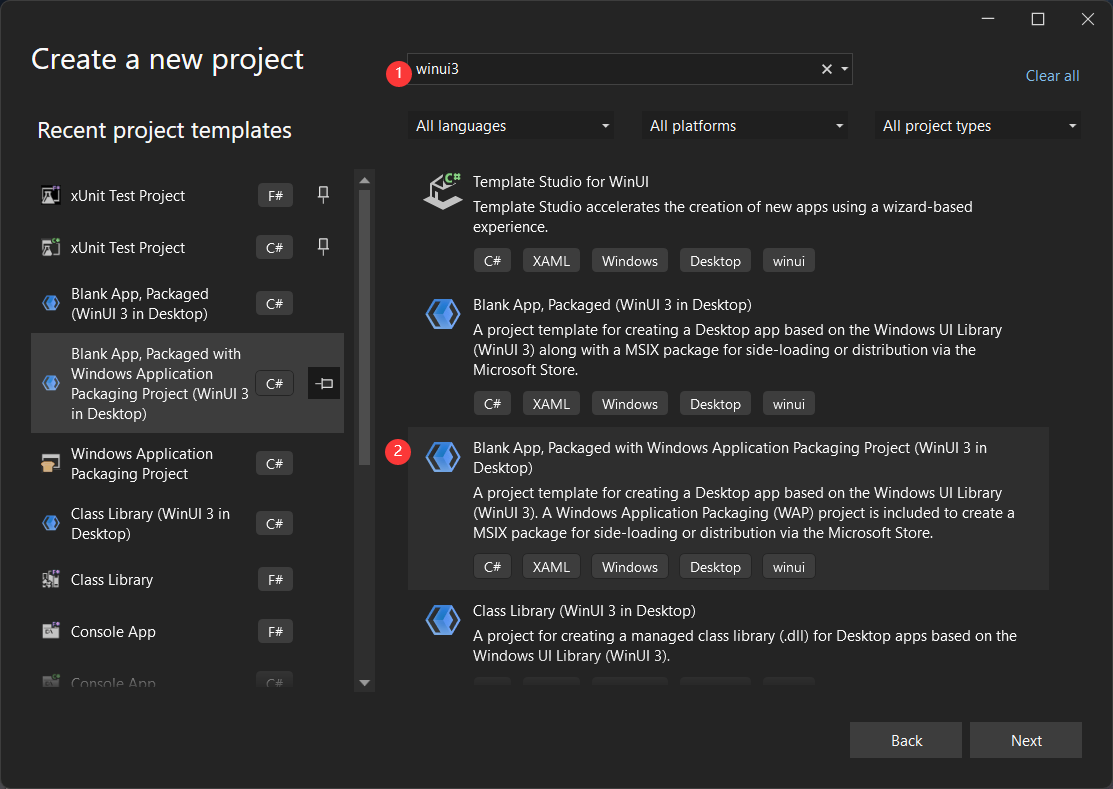Open the search history dropdown arrow
The image size is (1113, 789).
coord(845,69)
